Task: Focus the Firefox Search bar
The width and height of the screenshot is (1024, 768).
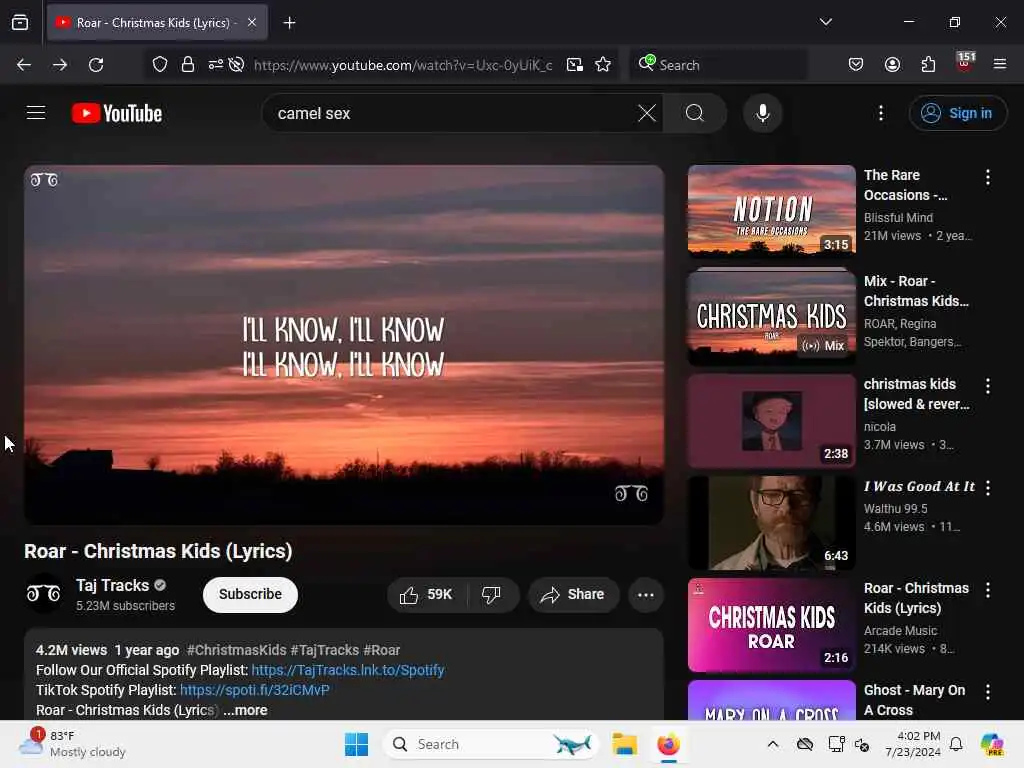Action: point(718,65)
